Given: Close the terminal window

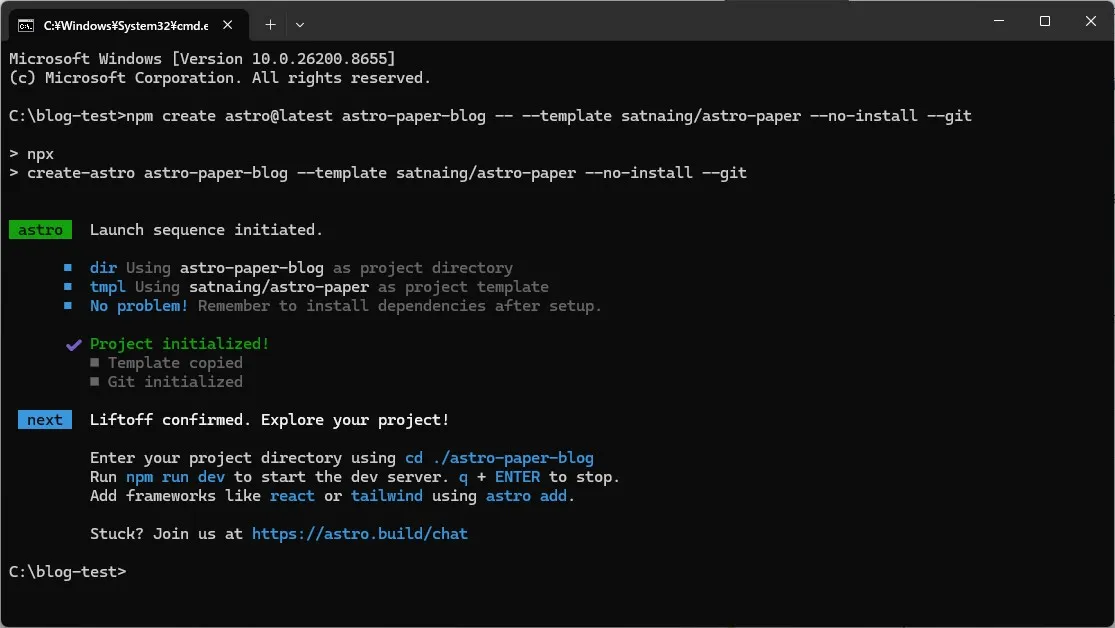Looking at the screenshot, I should [x=1091, y=21].
